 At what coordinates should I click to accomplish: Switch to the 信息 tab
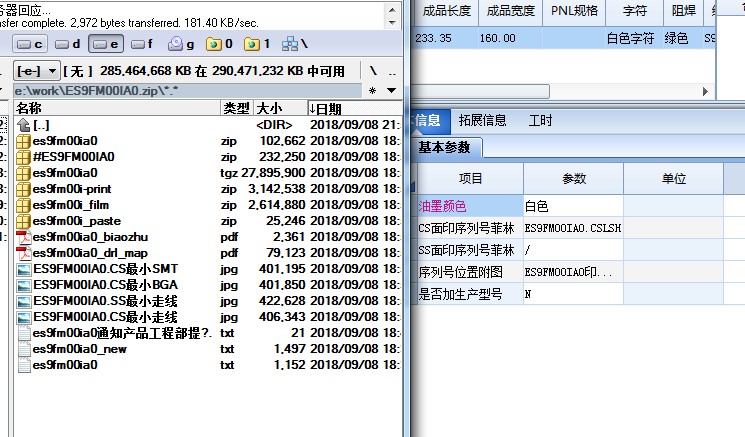[x=428, y=120]
